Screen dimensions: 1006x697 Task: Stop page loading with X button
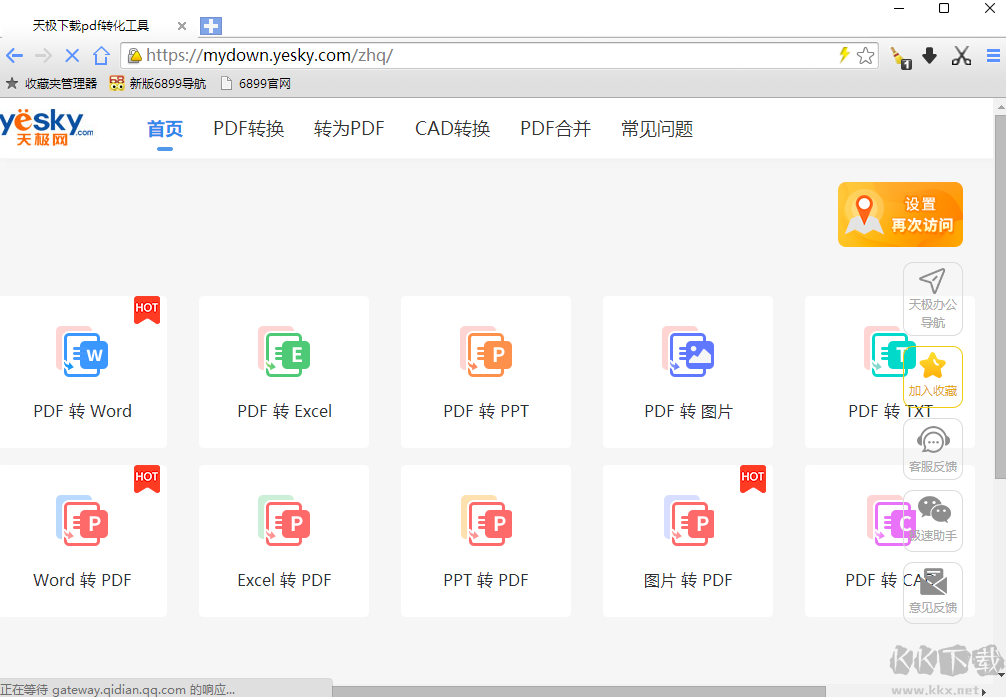click(72, 56)
